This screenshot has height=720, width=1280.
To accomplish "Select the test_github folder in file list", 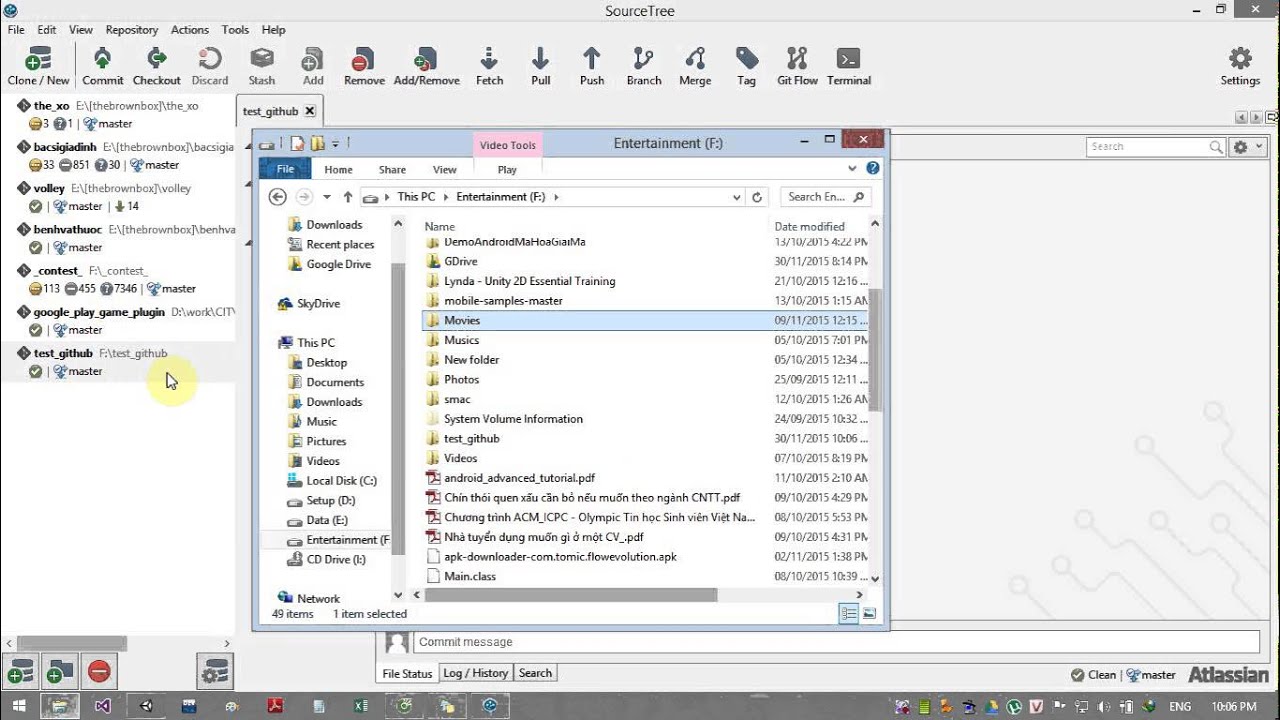I will 471,439.
